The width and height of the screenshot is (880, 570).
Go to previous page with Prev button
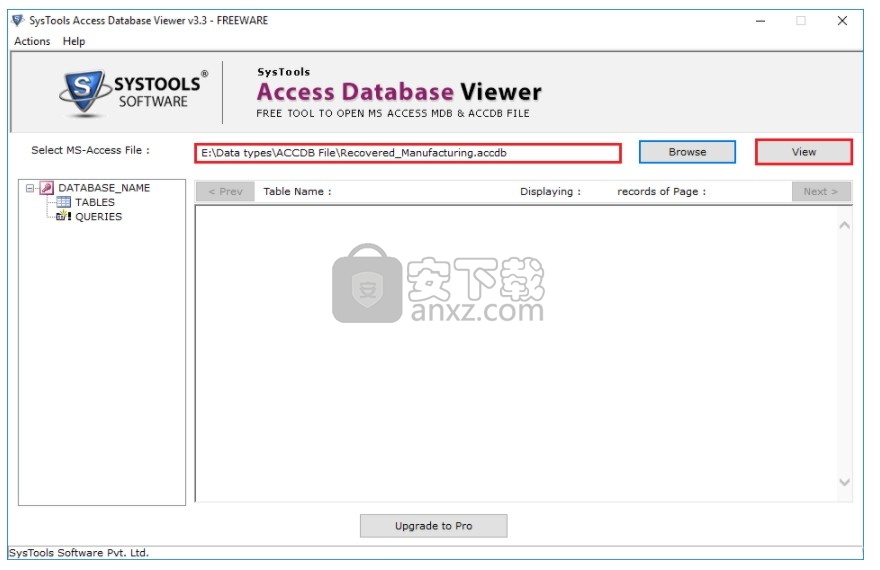[x=225, y=191]
